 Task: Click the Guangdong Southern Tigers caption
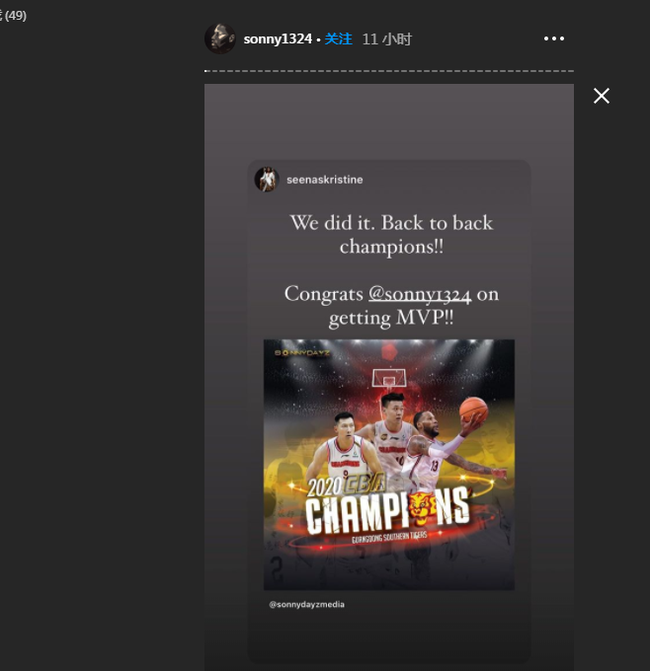[389, 537]
